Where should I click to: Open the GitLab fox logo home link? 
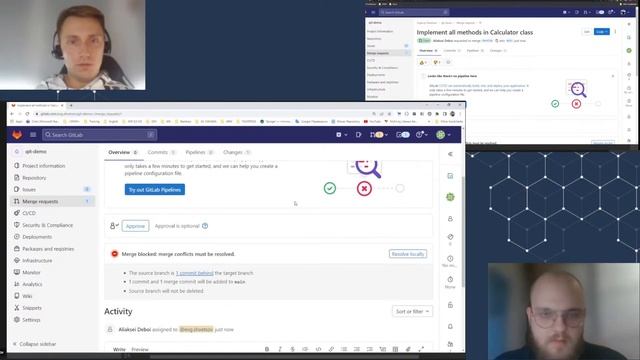17,134
